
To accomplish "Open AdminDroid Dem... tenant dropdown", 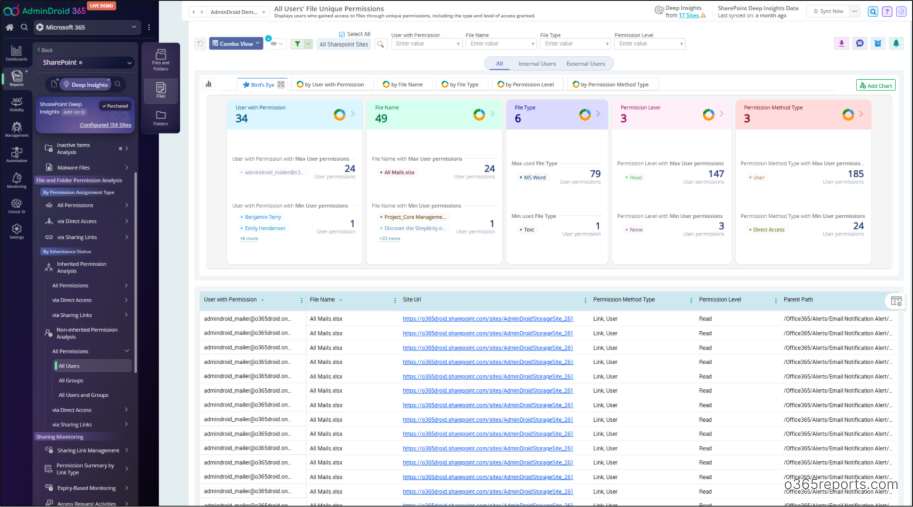I will (238, 12).
